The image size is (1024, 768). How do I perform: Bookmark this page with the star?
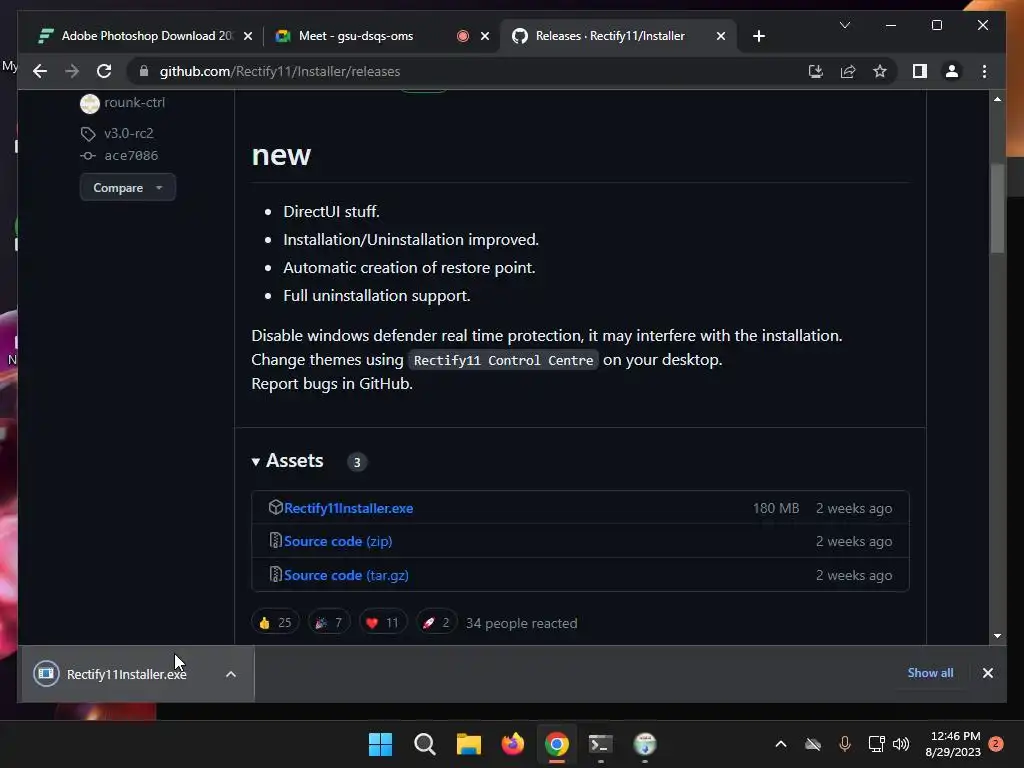(x=880, y=71)
